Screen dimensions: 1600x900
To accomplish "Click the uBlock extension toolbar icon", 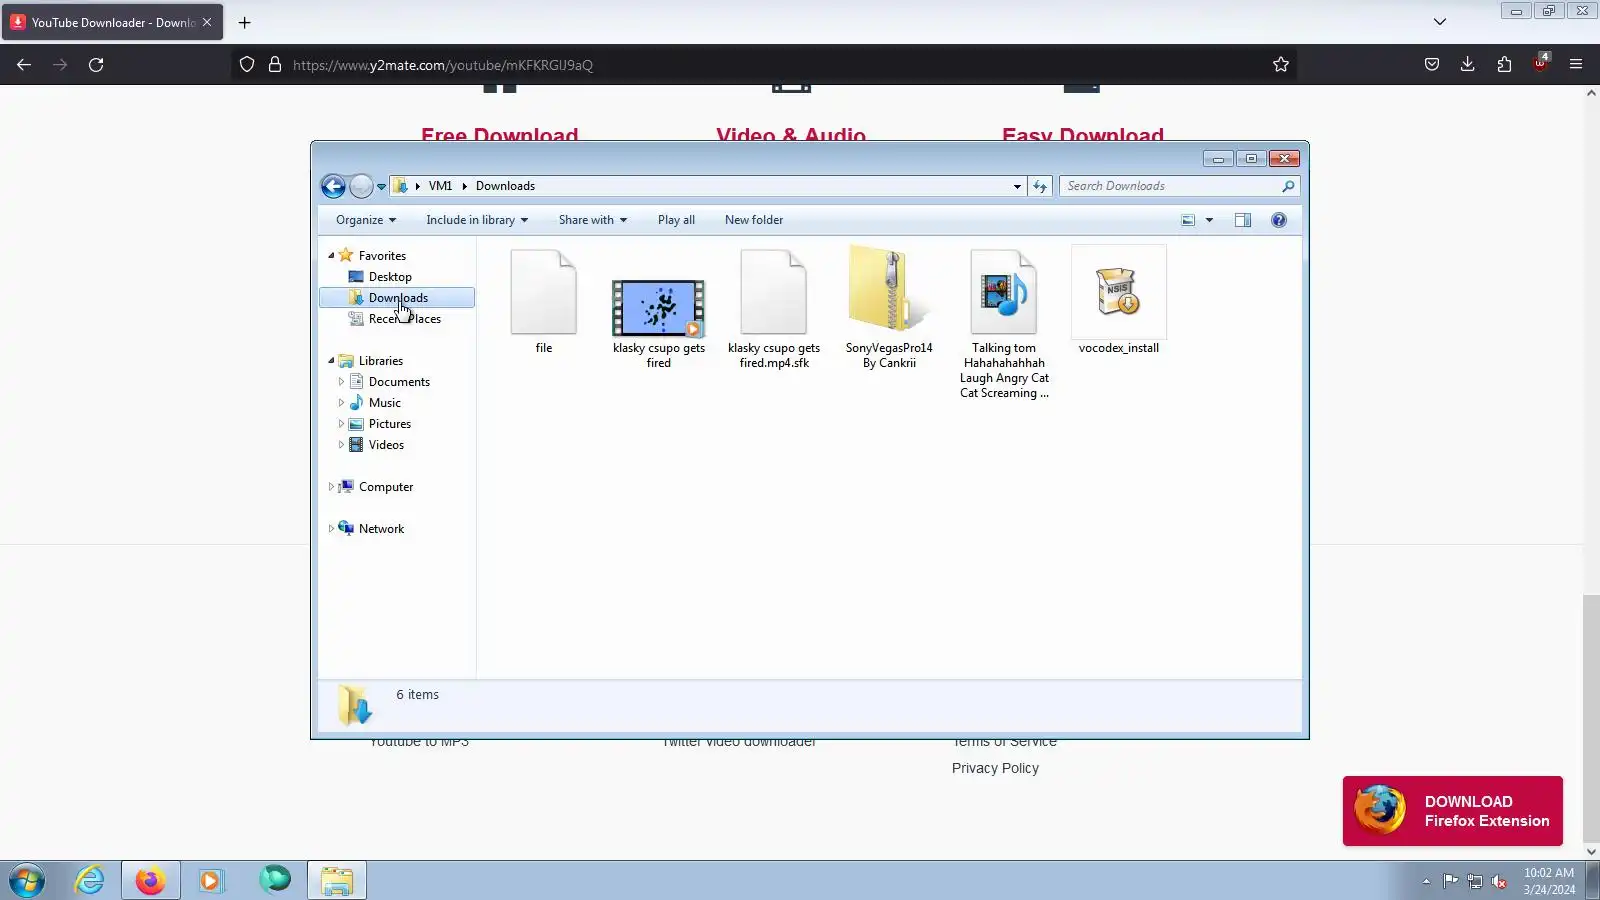I will tap(1540, 65).
